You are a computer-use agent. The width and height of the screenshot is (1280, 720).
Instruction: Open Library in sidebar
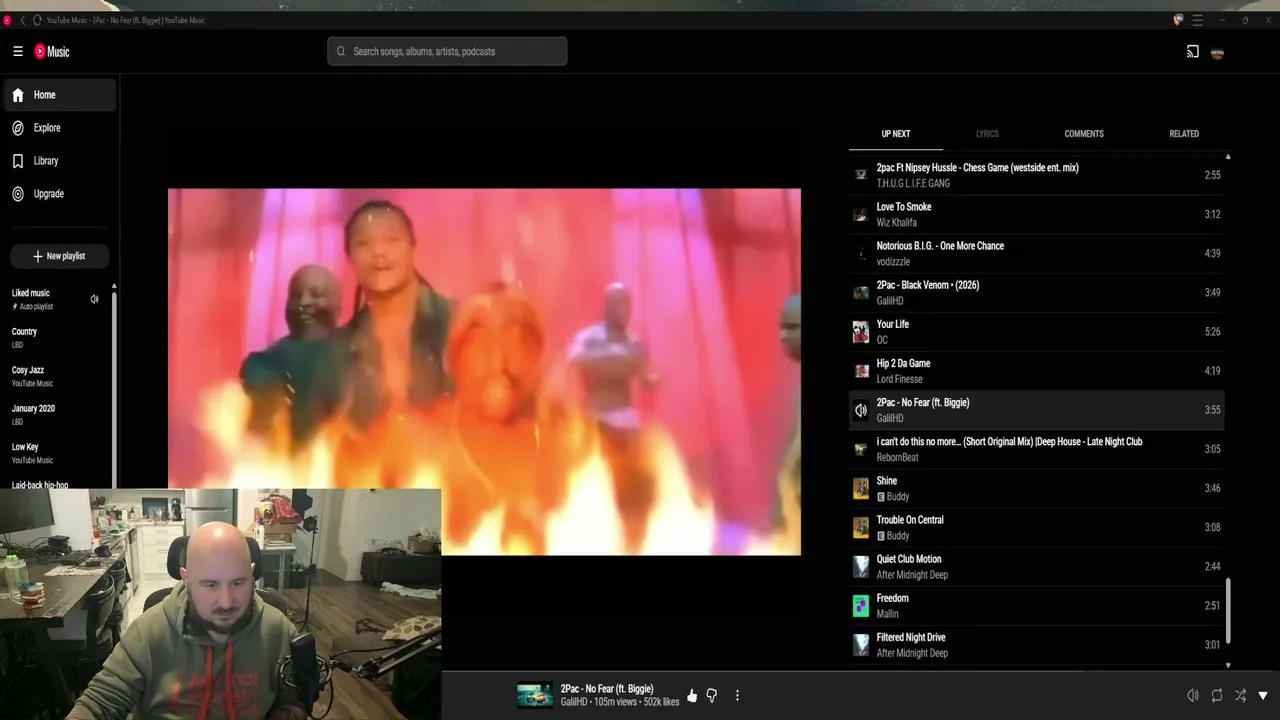click(x=60, y=161)
